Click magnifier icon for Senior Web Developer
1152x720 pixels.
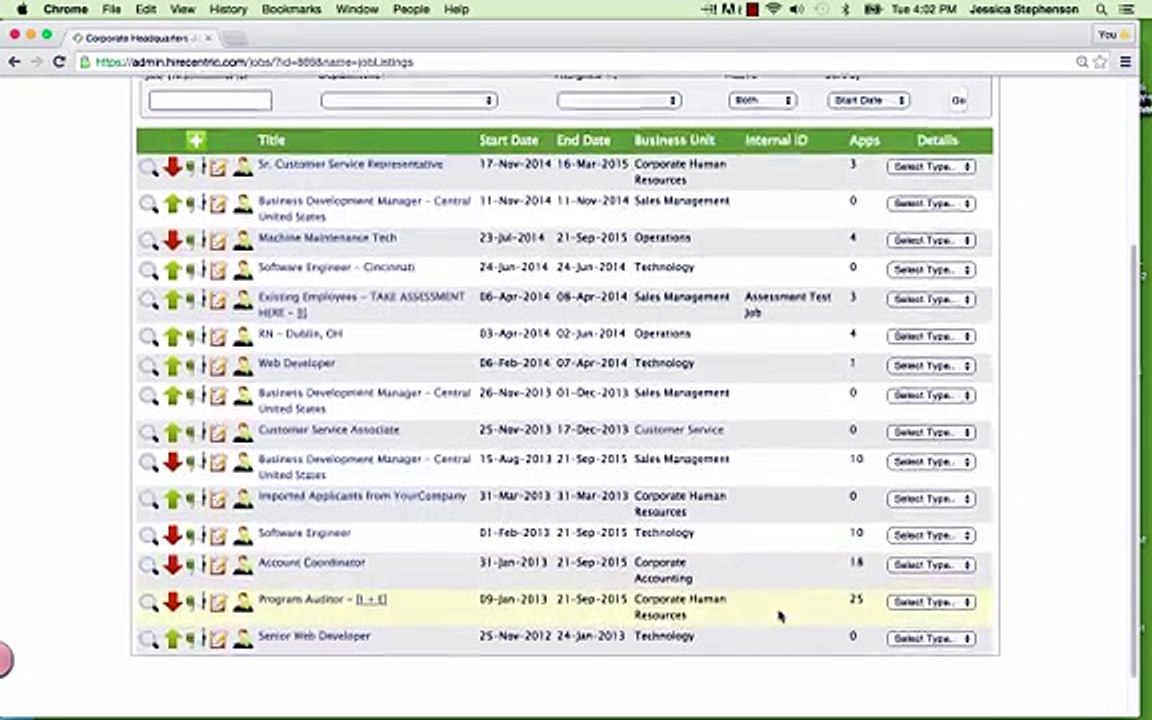(148, 639)
